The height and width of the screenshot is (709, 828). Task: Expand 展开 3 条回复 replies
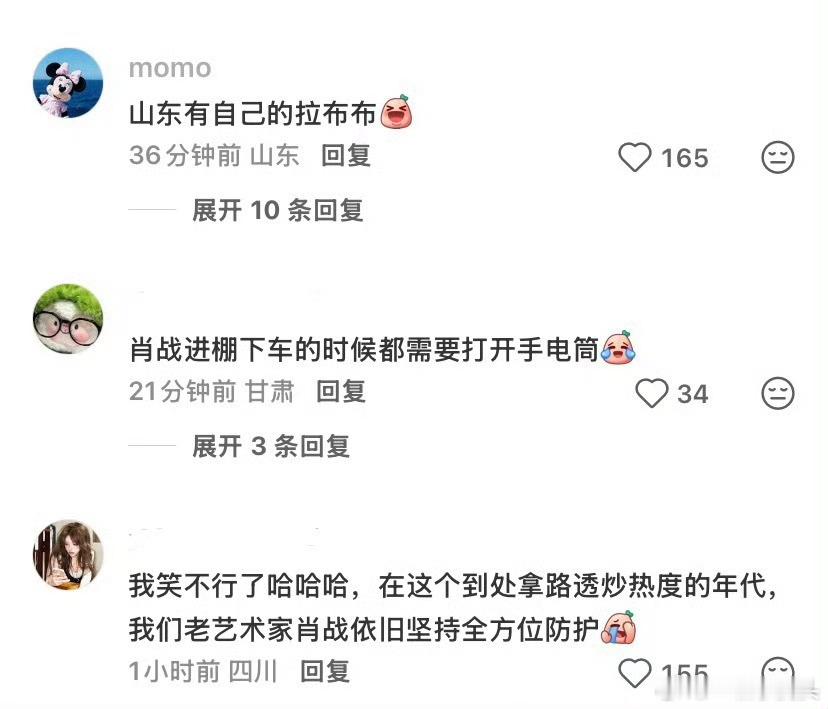(x=270, y=446)
